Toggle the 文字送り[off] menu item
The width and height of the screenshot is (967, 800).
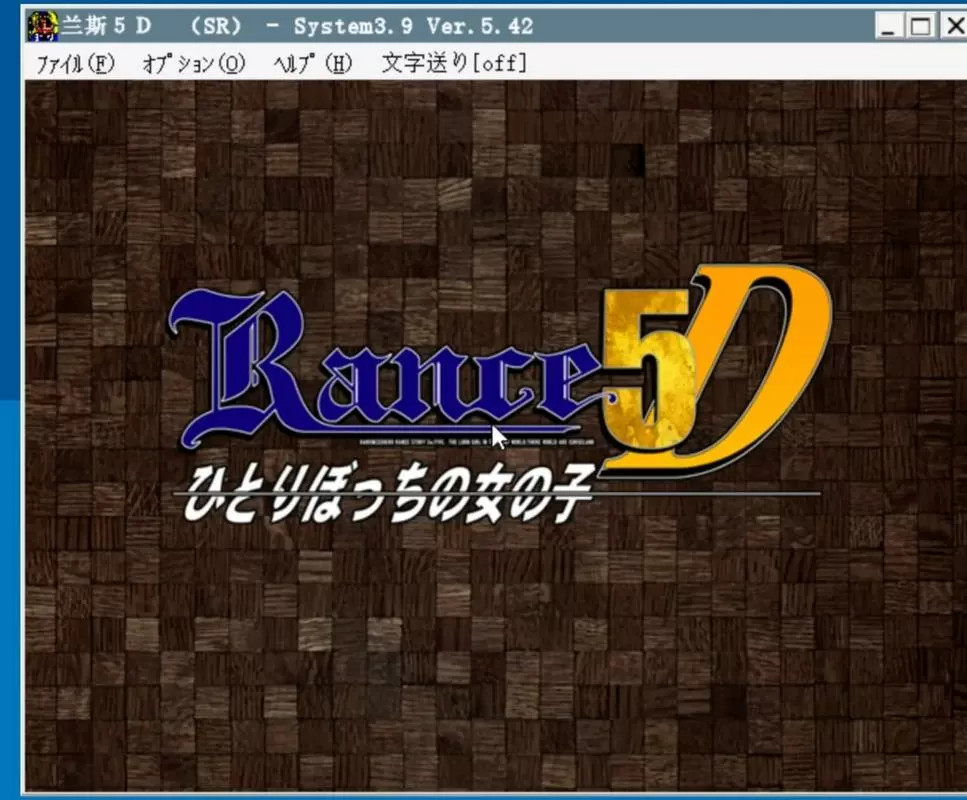(455, 63)
